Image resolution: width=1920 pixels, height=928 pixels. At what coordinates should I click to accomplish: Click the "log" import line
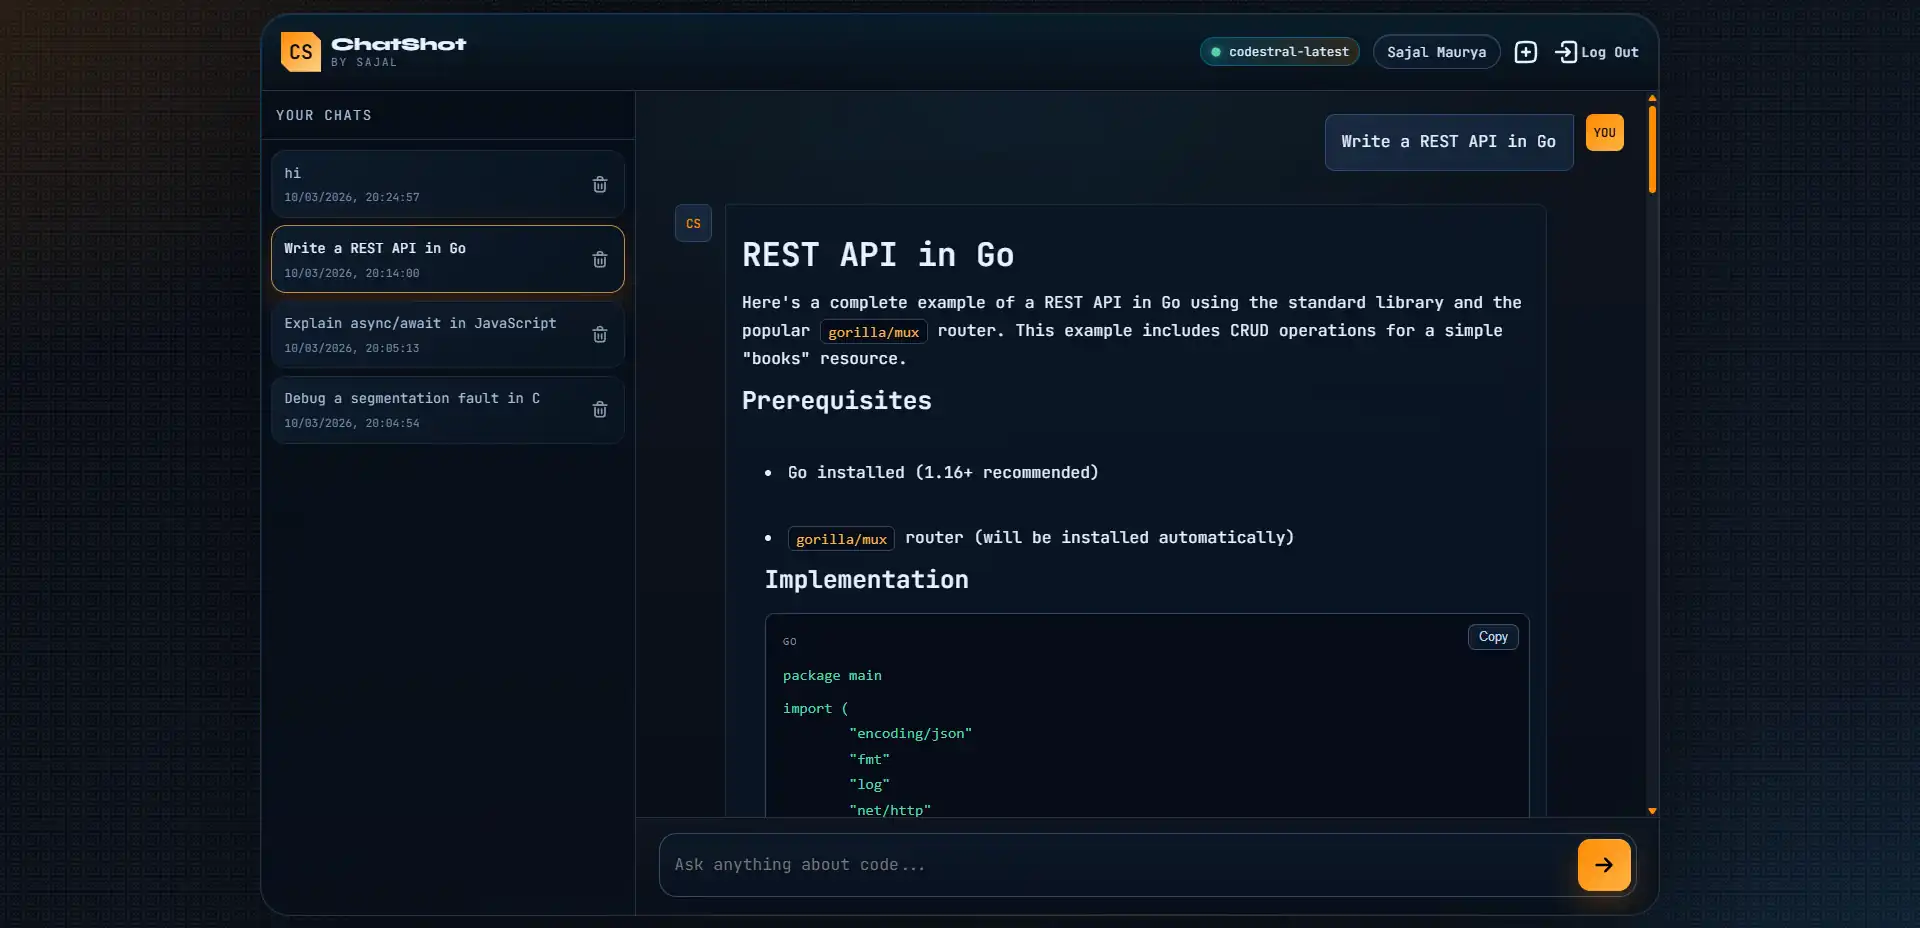[869, 785]
